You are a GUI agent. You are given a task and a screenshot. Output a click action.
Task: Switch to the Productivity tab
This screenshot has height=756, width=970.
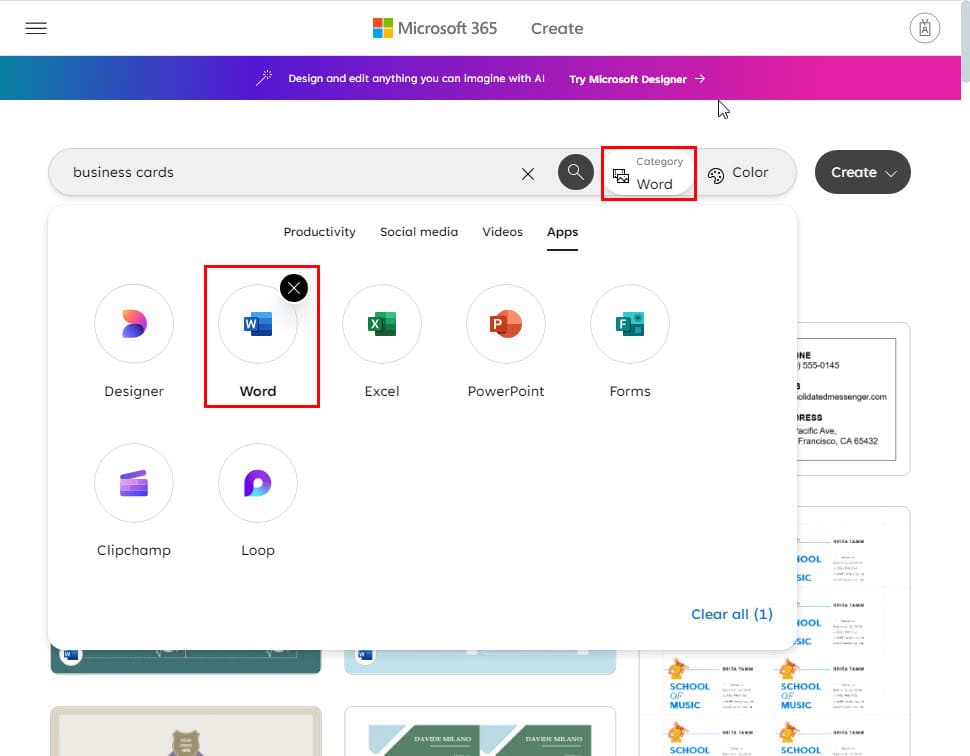pyautogui.click(x=319, y=232)
